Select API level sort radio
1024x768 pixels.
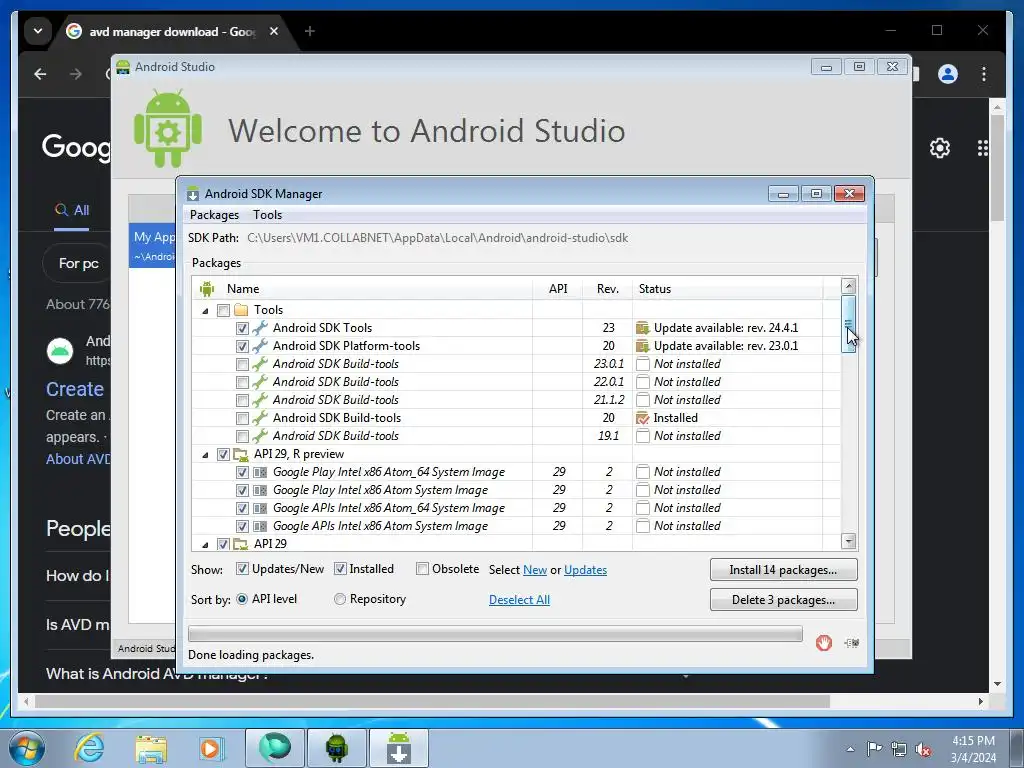click(x=242, y=599)
